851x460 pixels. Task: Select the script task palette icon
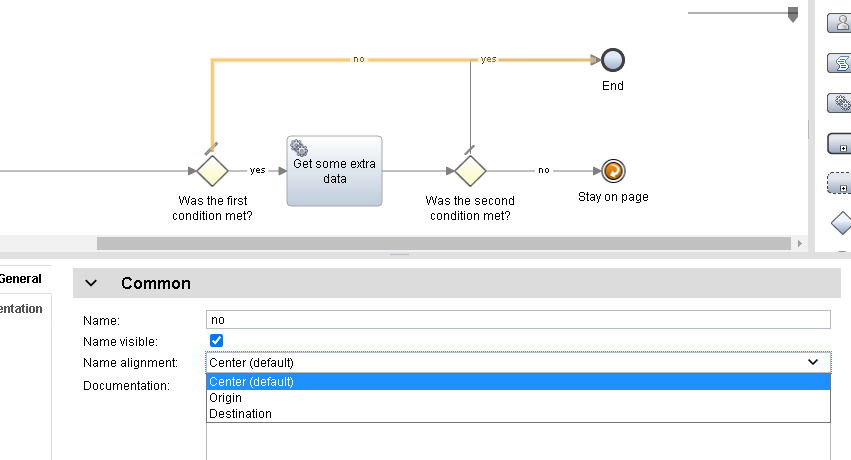click(839, 63)
